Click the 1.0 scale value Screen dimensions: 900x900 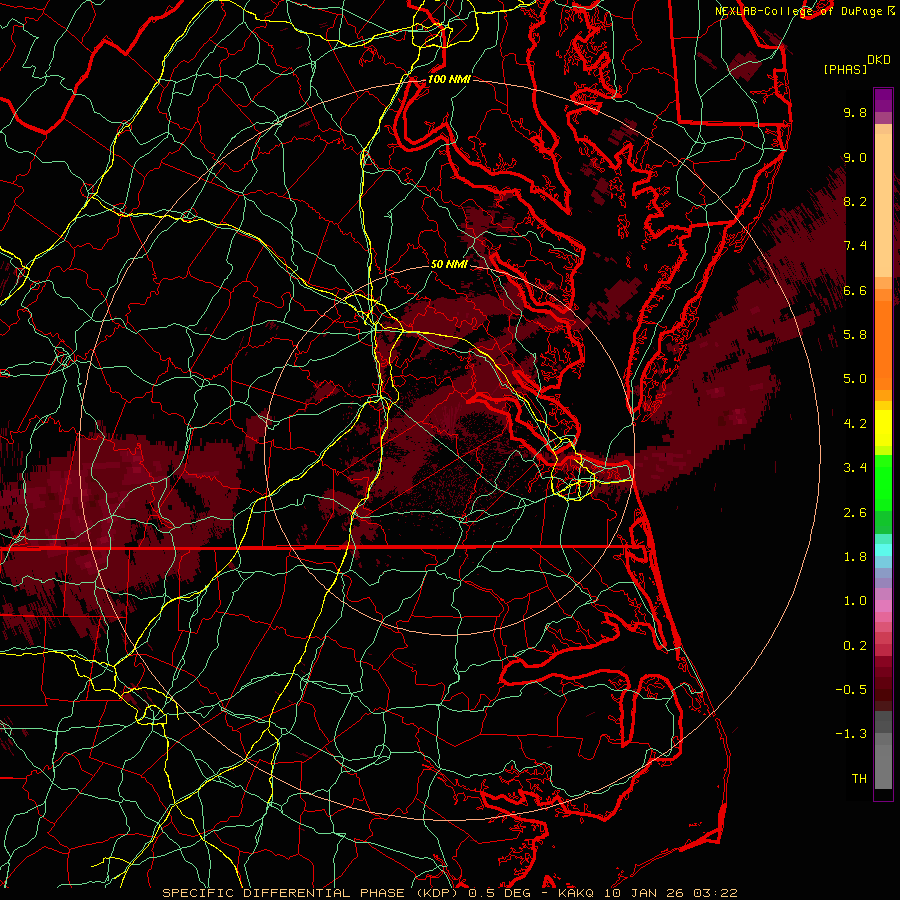[x=855, y=601]
